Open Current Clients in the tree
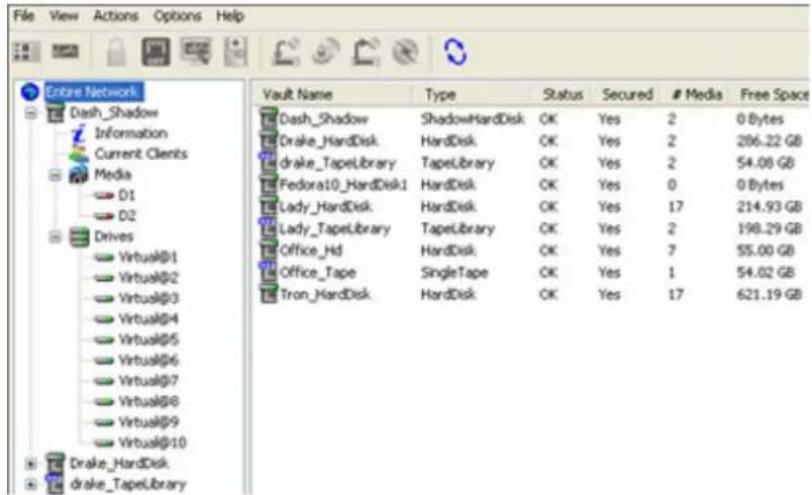The height and width of the screenshot is (495, 812). tap(141, 154)
